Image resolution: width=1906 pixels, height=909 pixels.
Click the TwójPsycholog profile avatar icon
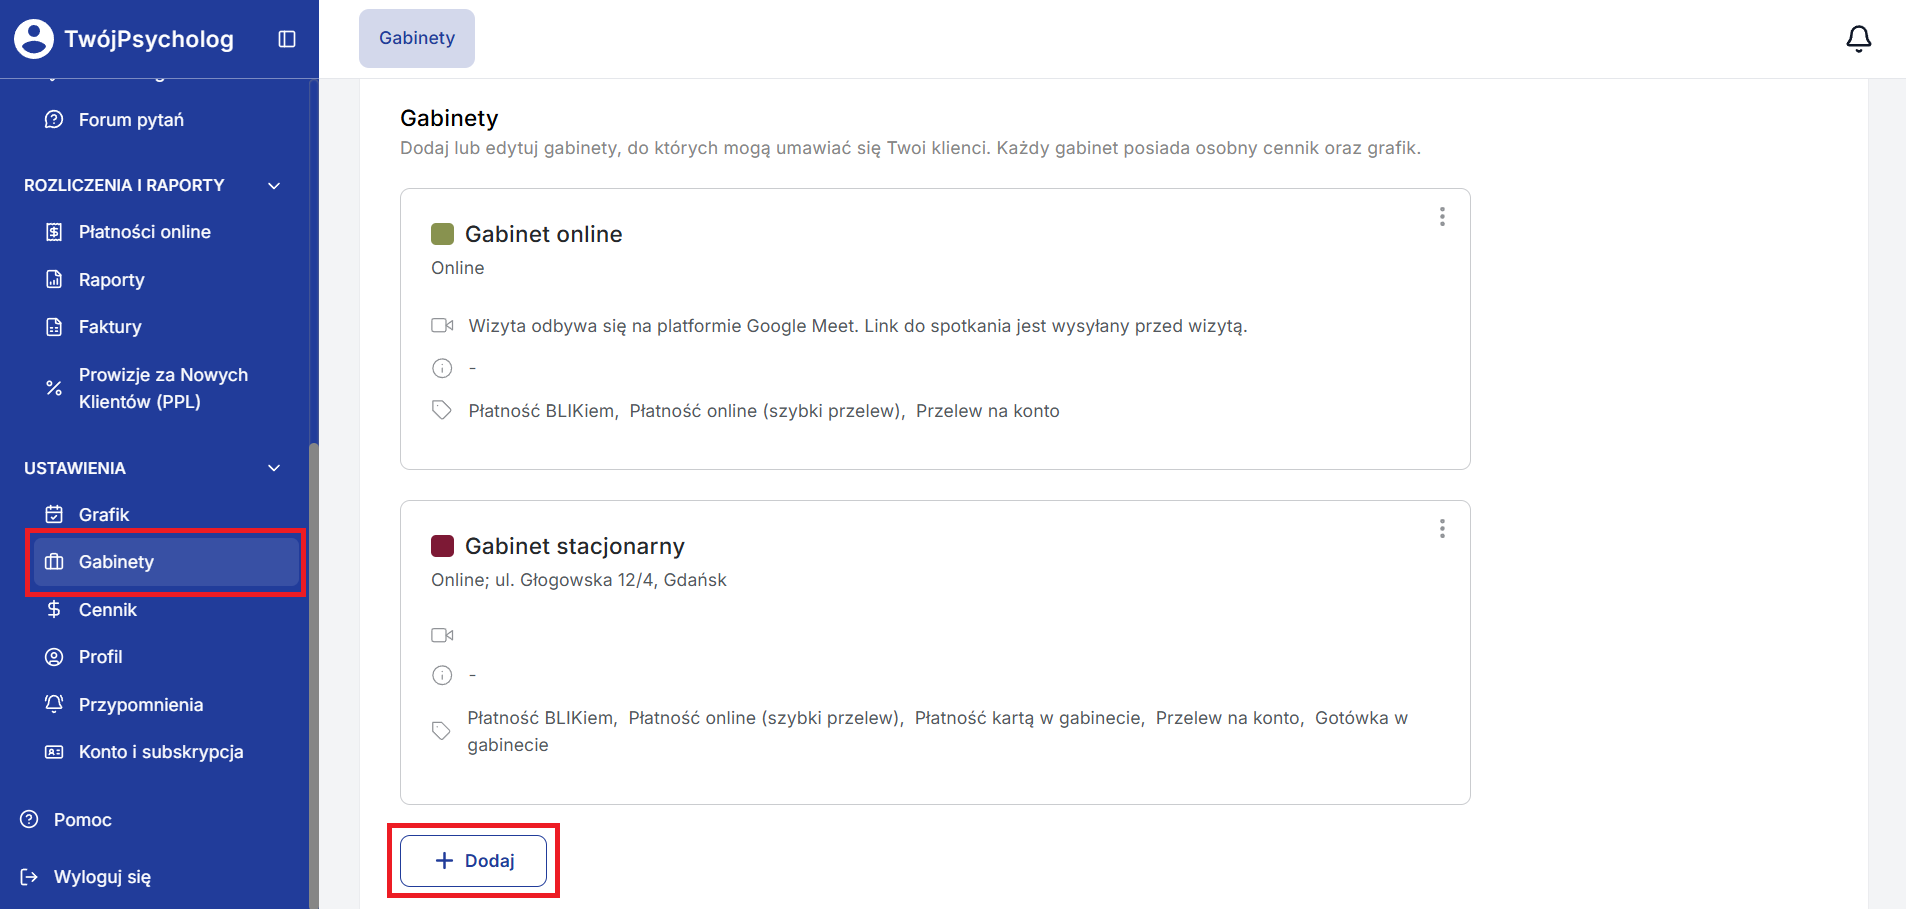click(x=34, y=39)
